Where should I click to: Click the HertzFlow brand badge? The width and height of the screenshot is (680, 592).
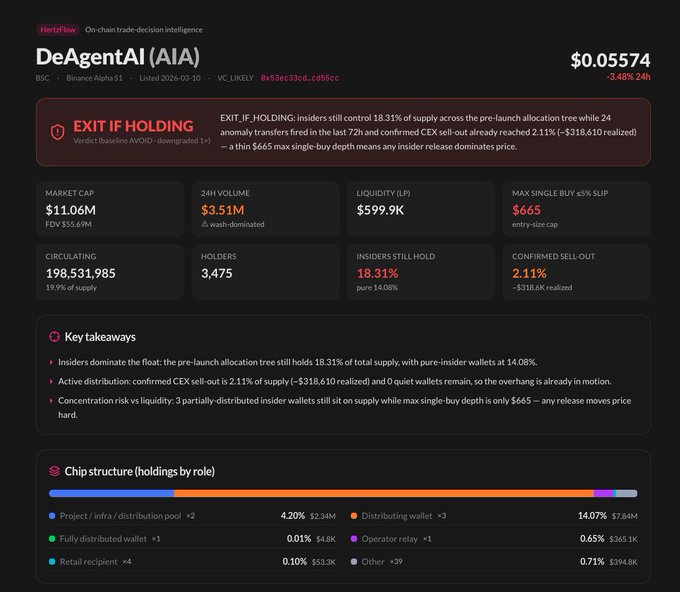58,29
